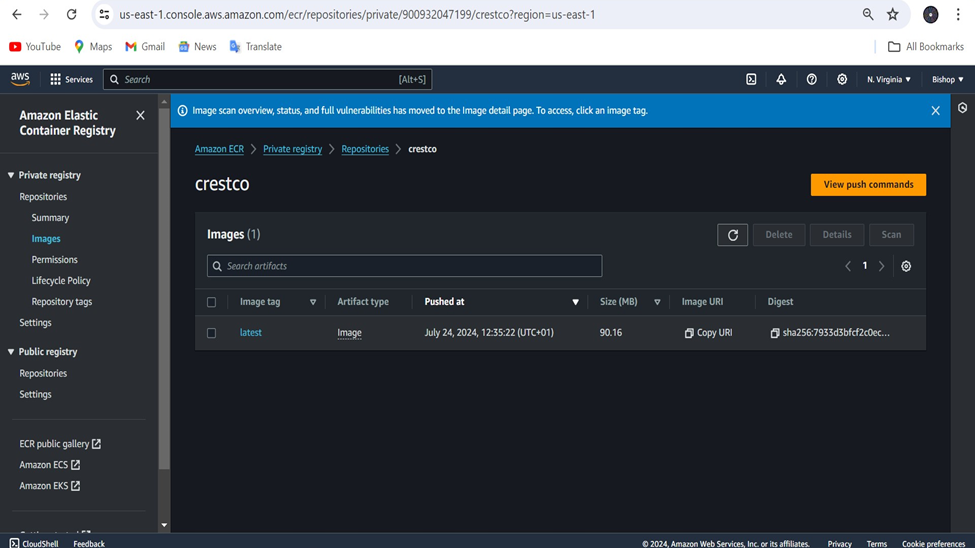
Task: Select Images in the sidebar
Action: (x=46, y=239)
